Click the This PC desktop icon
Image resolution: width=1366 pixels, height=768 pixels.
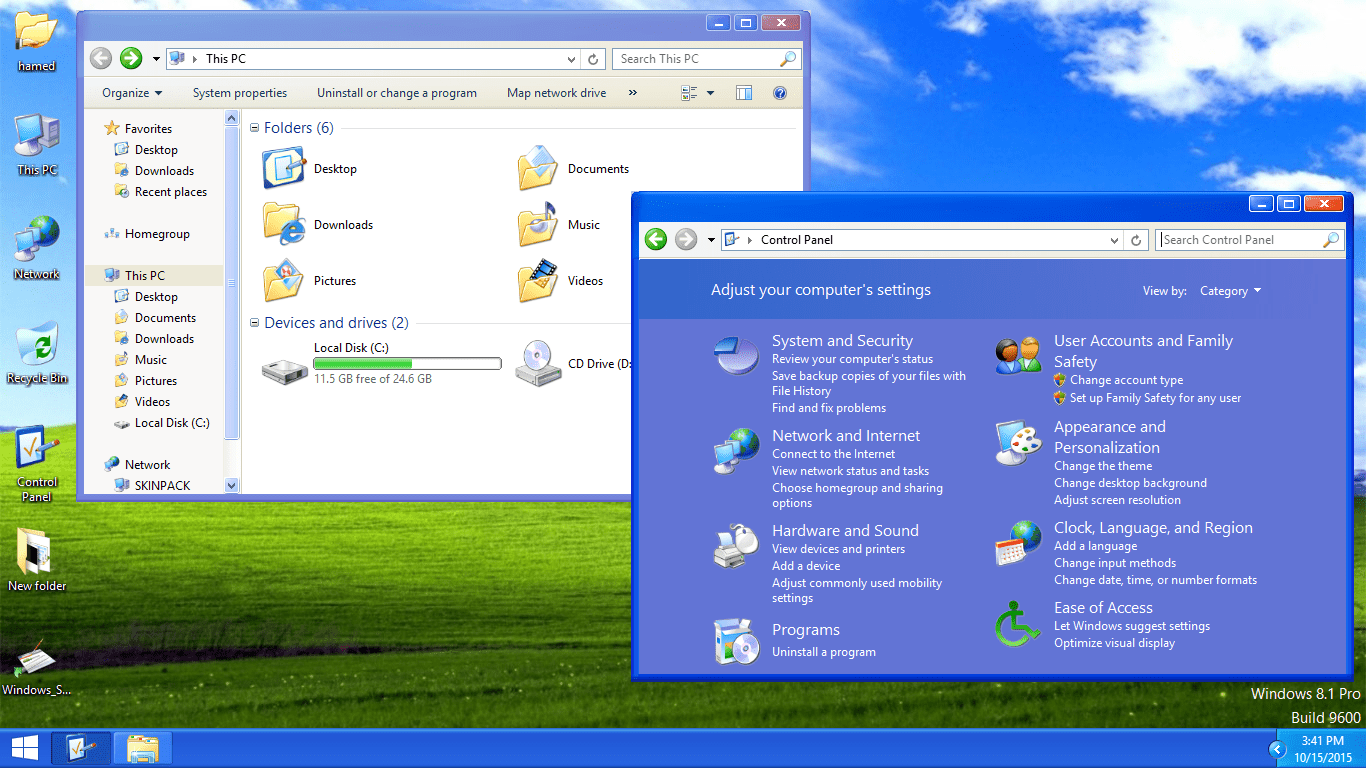[x=37, y=135]
